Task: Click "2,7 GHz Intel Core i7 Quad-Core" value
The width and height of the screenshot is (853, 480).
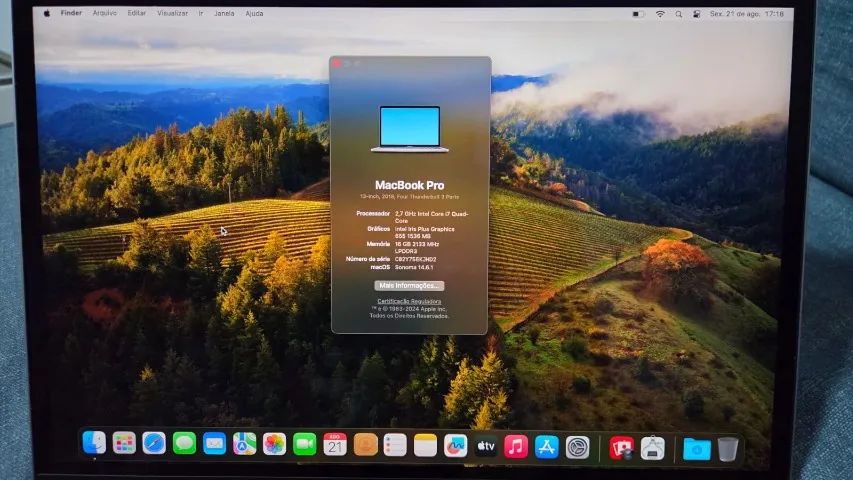Action: [x=431, y=217]
